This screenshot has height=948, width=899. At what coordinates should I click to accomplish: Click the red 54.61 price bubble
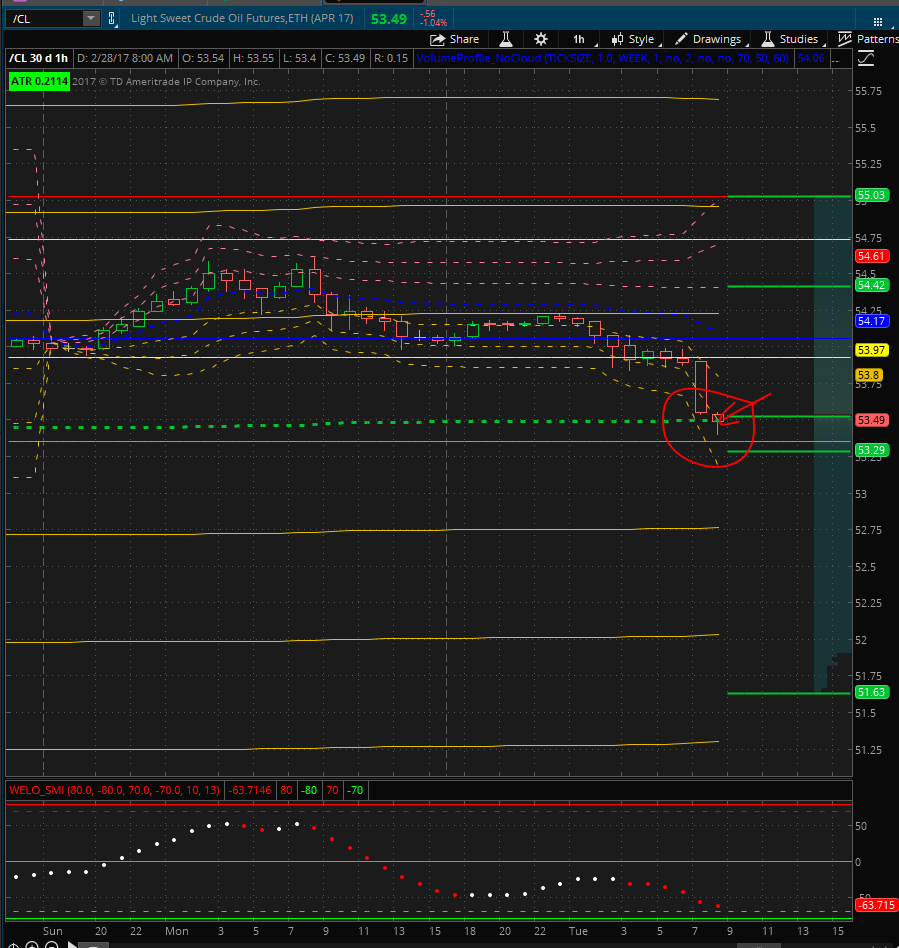871,256
